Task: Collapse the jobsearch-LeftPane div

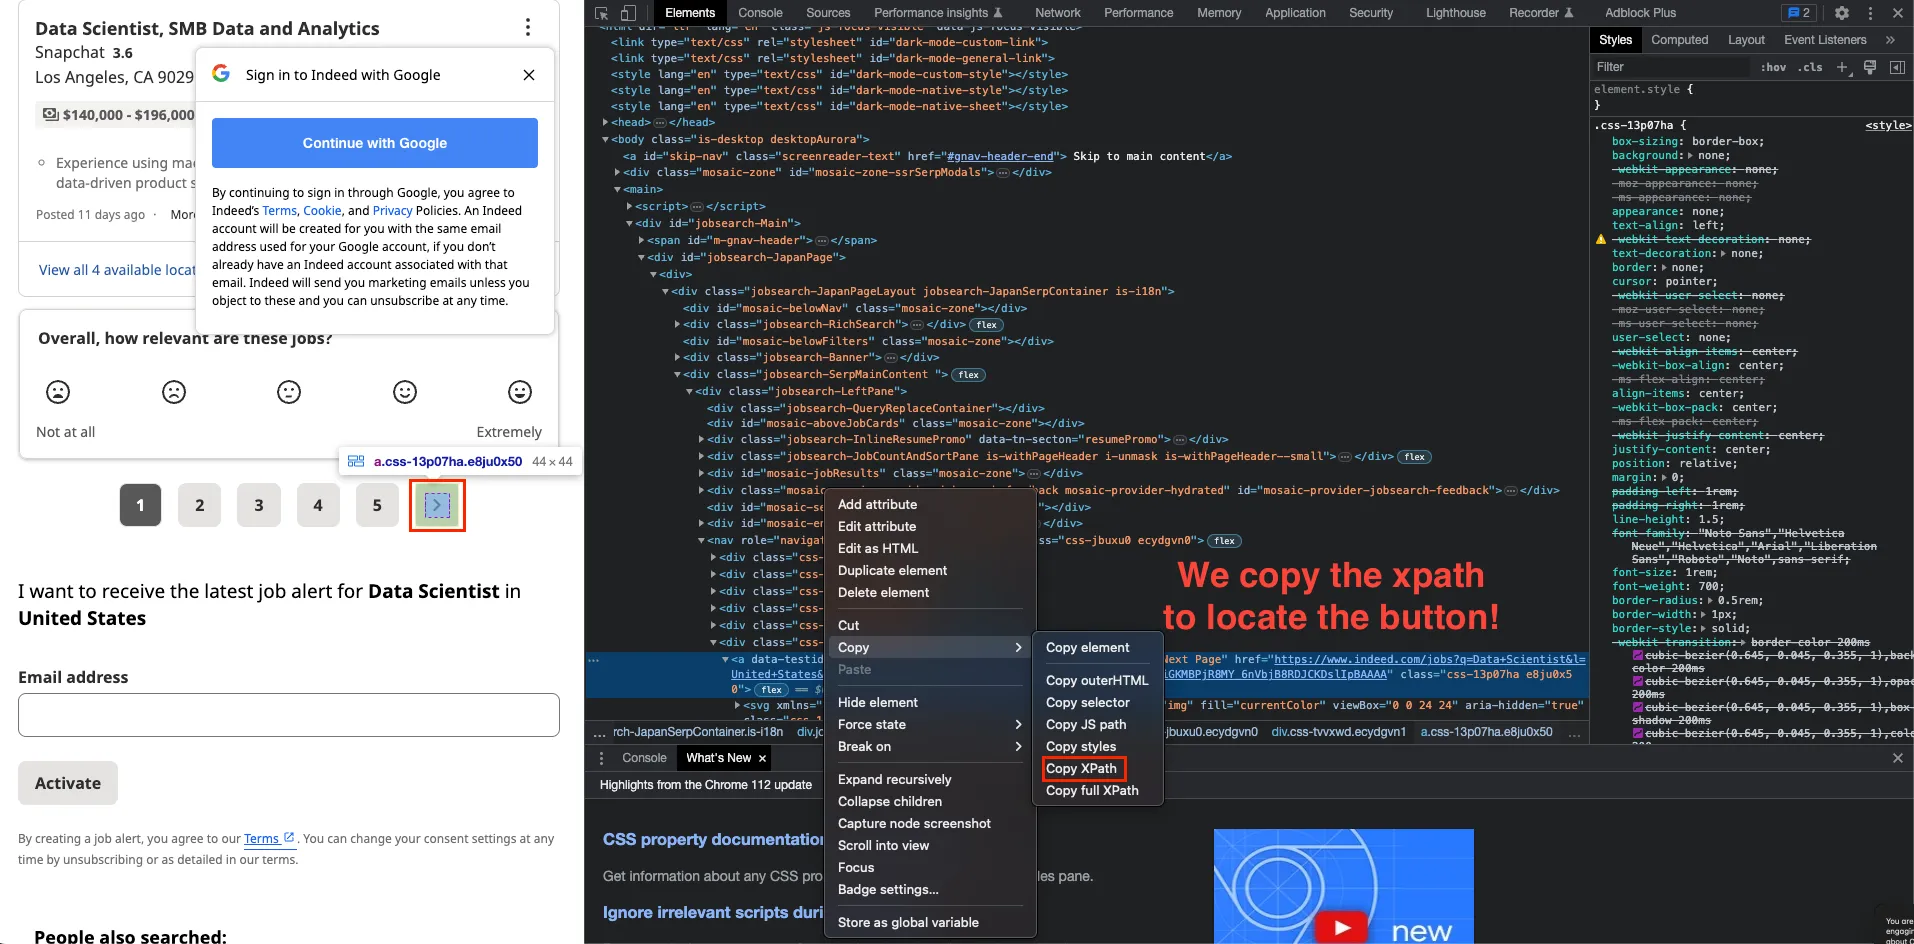Action: coord(690,391)
